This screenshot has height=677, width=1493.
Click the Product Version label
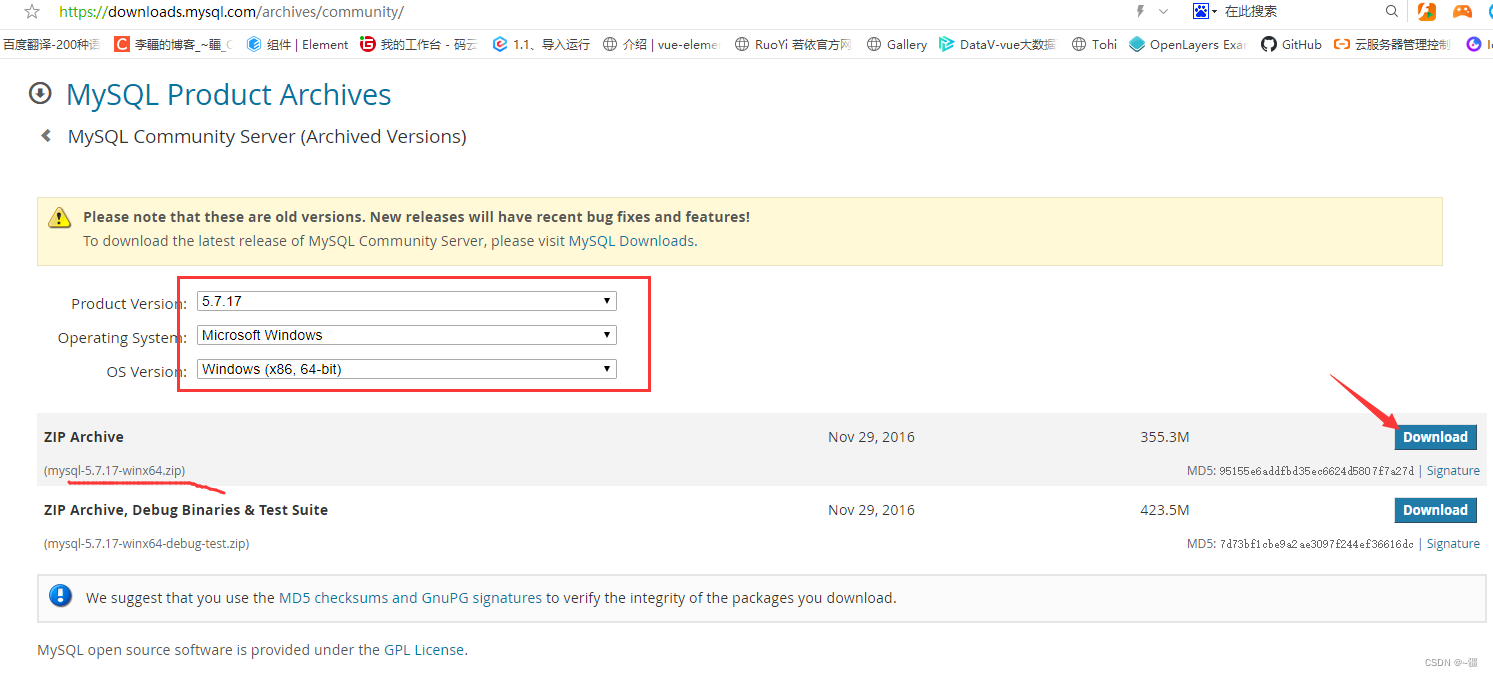click(x=129, y=304)
